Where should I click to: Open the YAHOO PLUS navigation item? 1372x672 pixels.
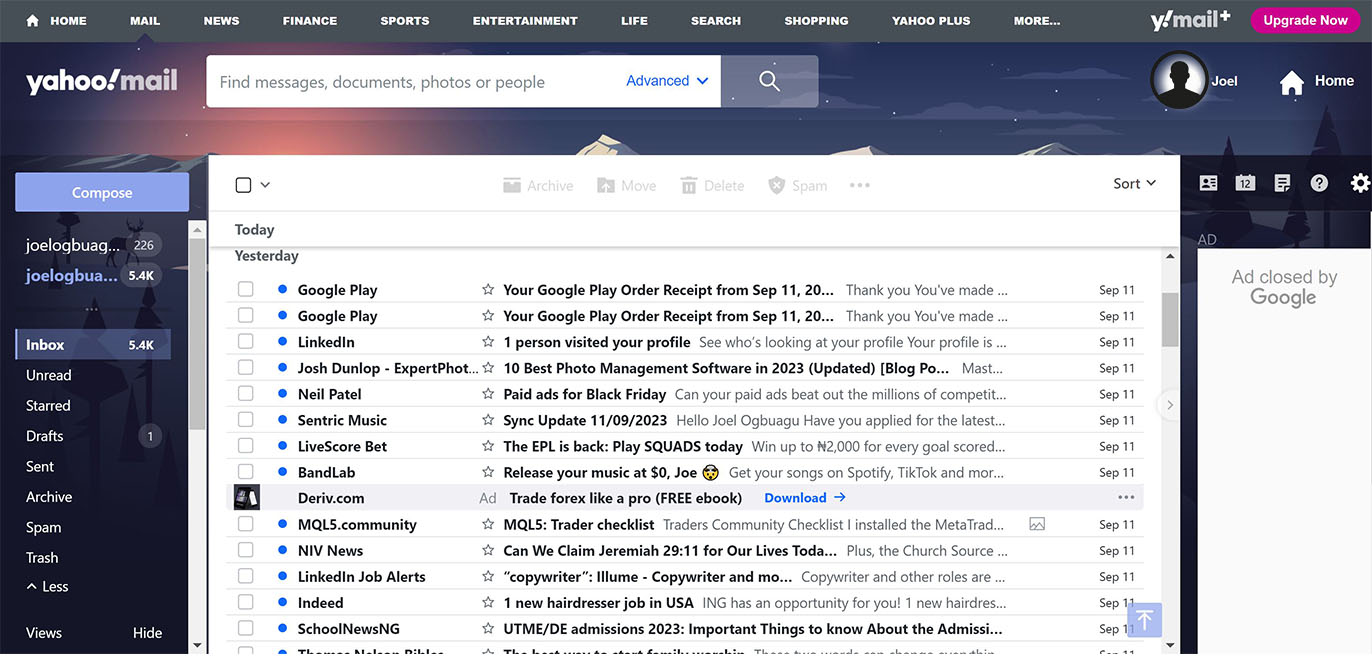931,21
